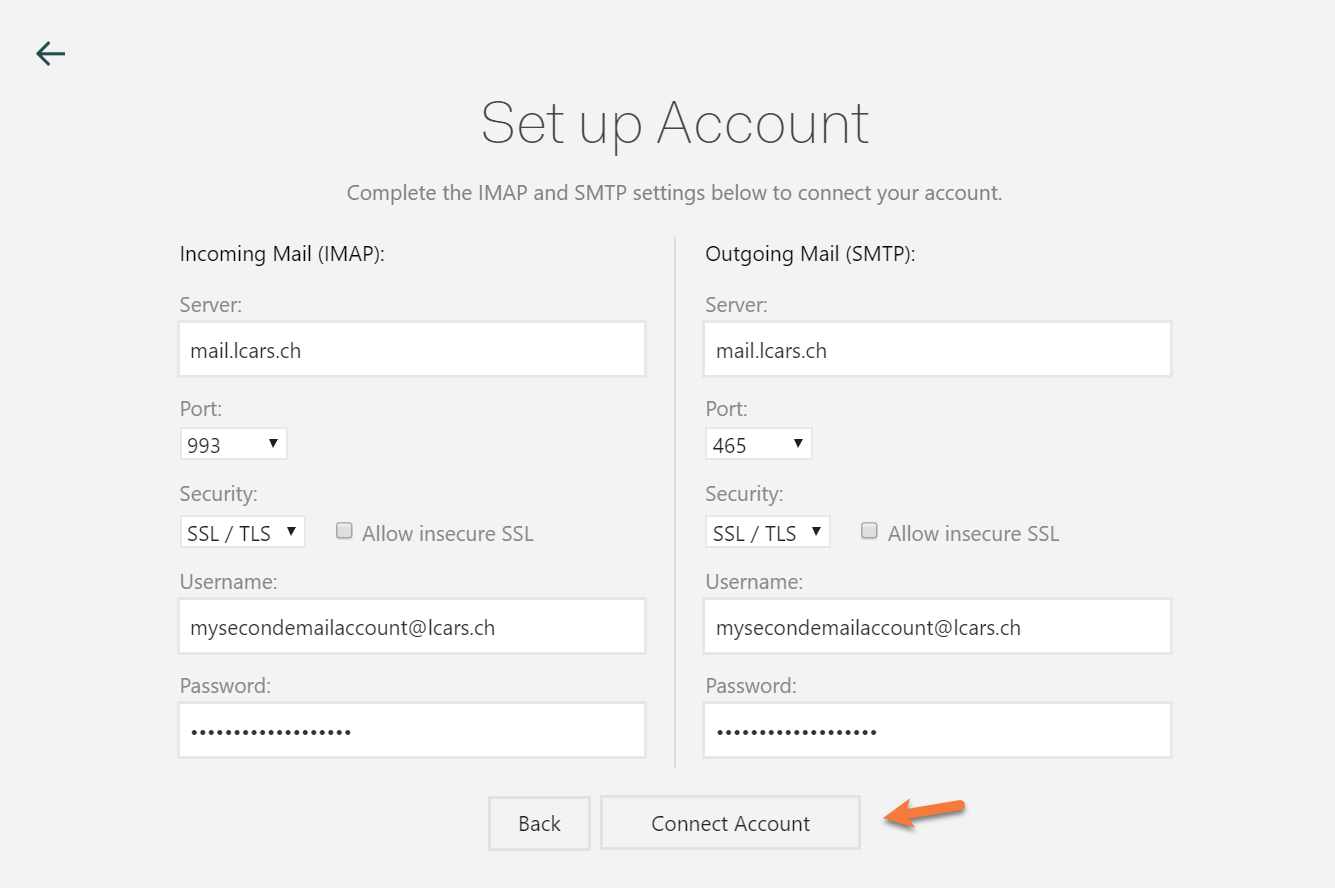
Task: Open the IMAP Security dropdown showing SSL / TLS
Action: click(242, 531)
